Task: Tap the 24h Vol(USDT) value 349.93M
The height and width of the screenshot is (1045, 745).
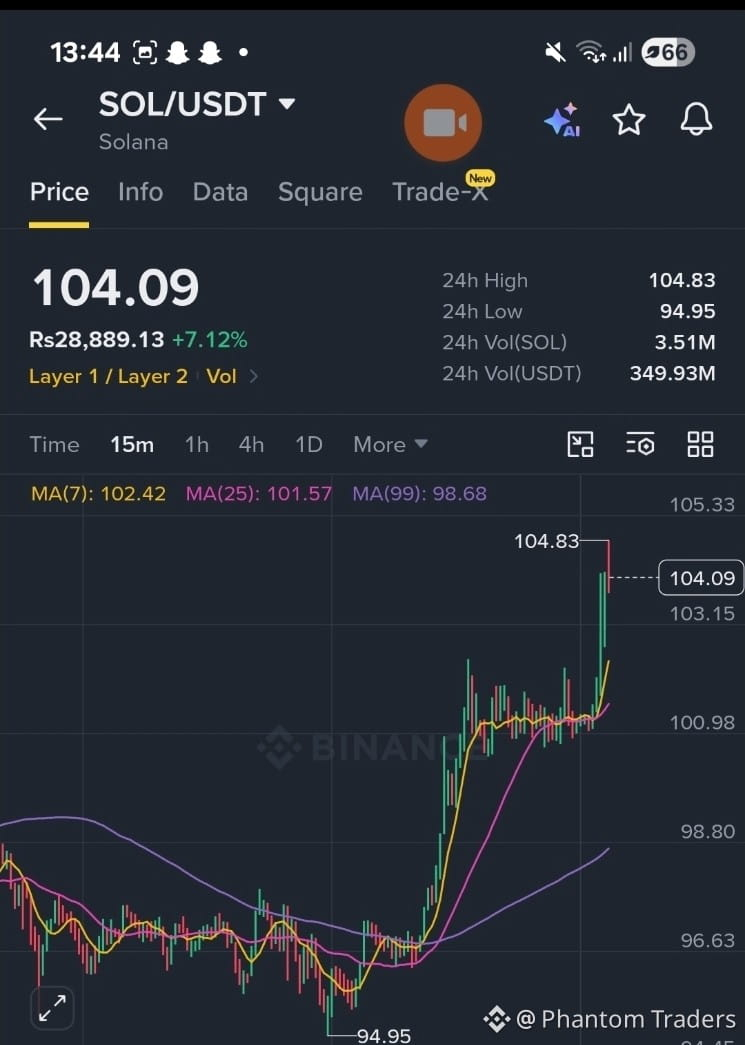Action: click(672, 373)
